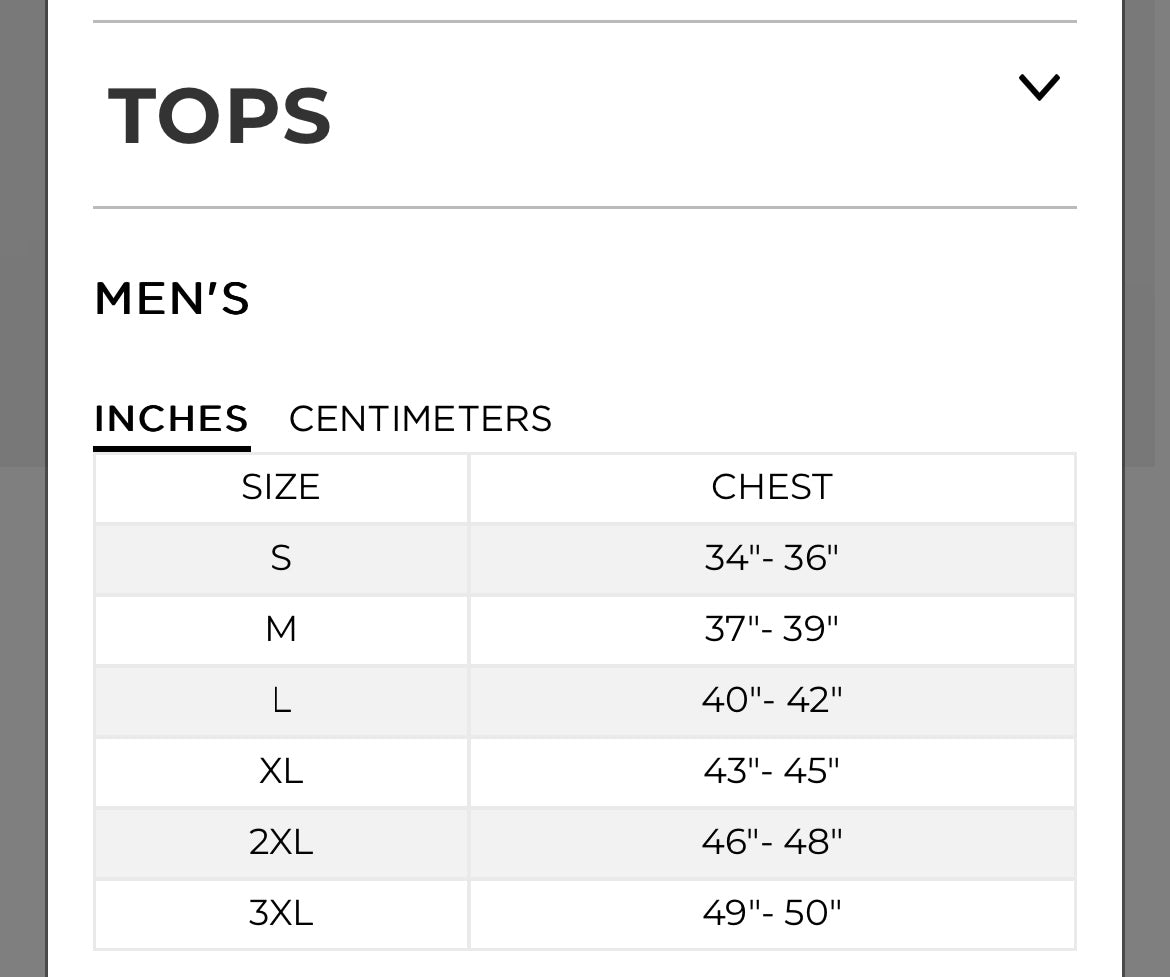
Task: Click the CHEST column header
Action: (x=771, y=487)
